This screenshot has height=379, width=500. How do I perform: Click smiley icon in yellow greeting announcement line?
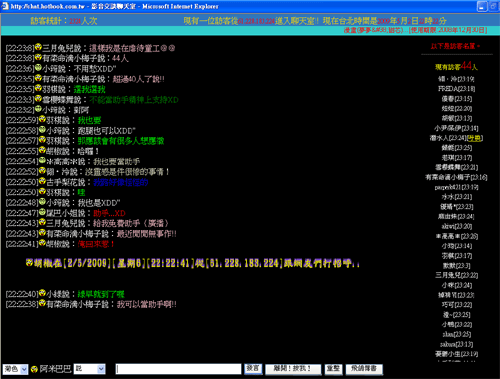(29, 263)
